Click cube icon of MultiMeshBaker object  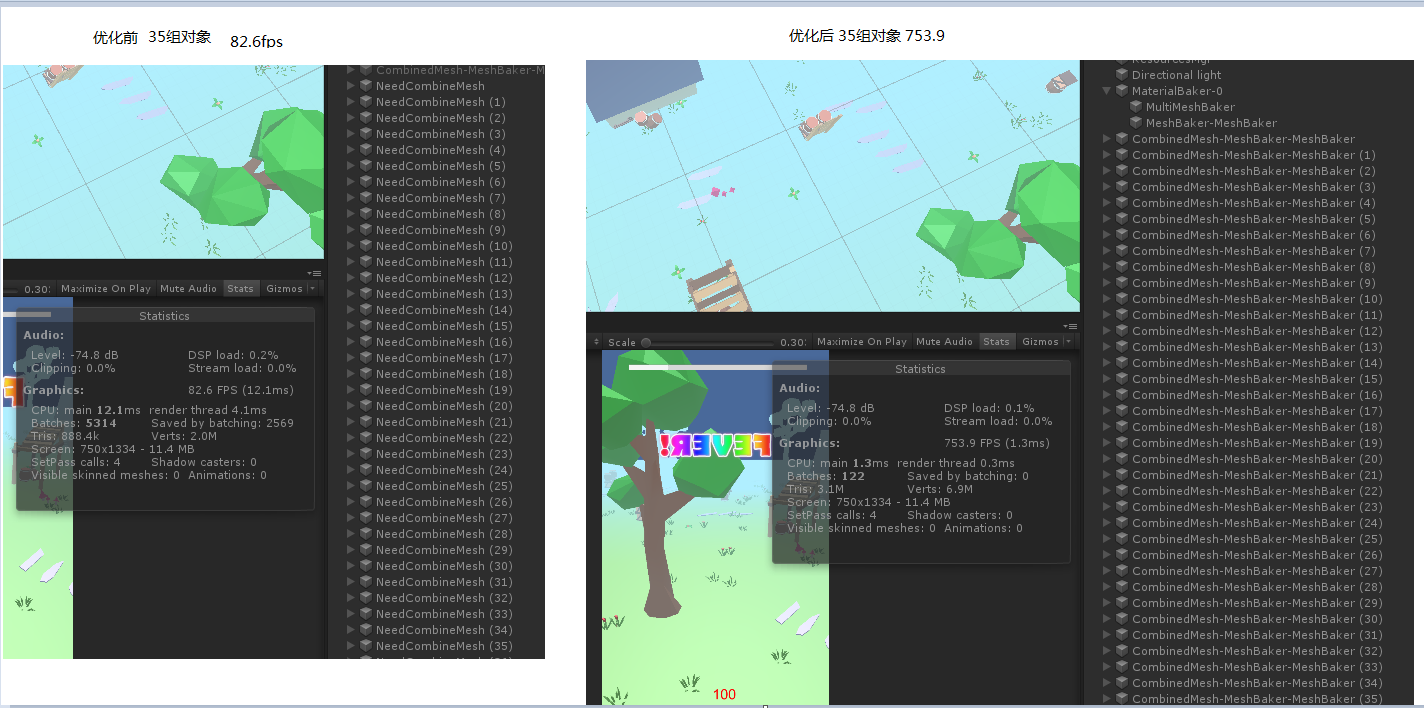(x=1136, y=107)
